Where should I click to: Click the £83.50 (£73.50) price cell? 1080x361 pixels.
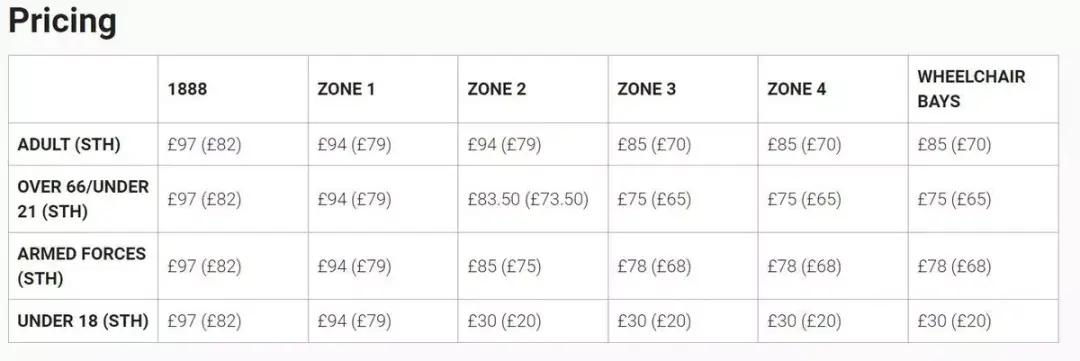pyautogui.click(x=528, y=199)
